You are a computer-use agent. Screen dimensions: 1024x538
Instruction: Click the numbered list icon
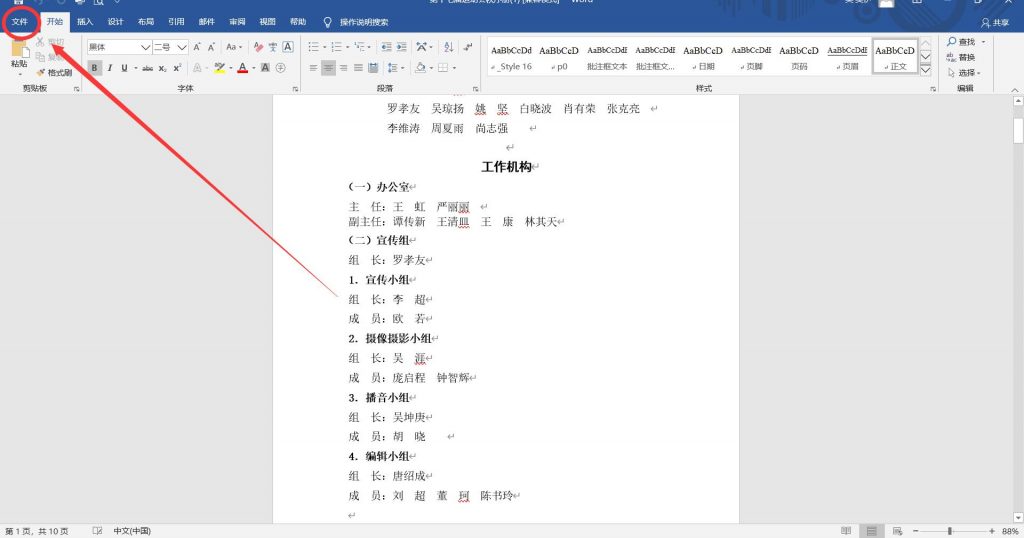pos(336,47)
